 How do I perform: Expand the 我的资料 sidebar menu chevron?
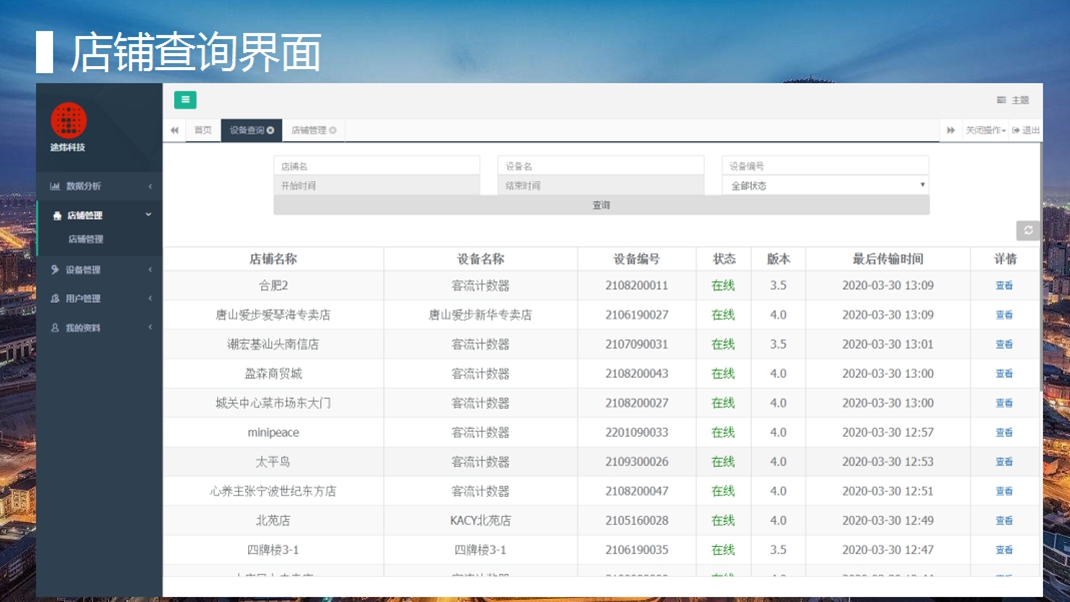tap(150, 328)
